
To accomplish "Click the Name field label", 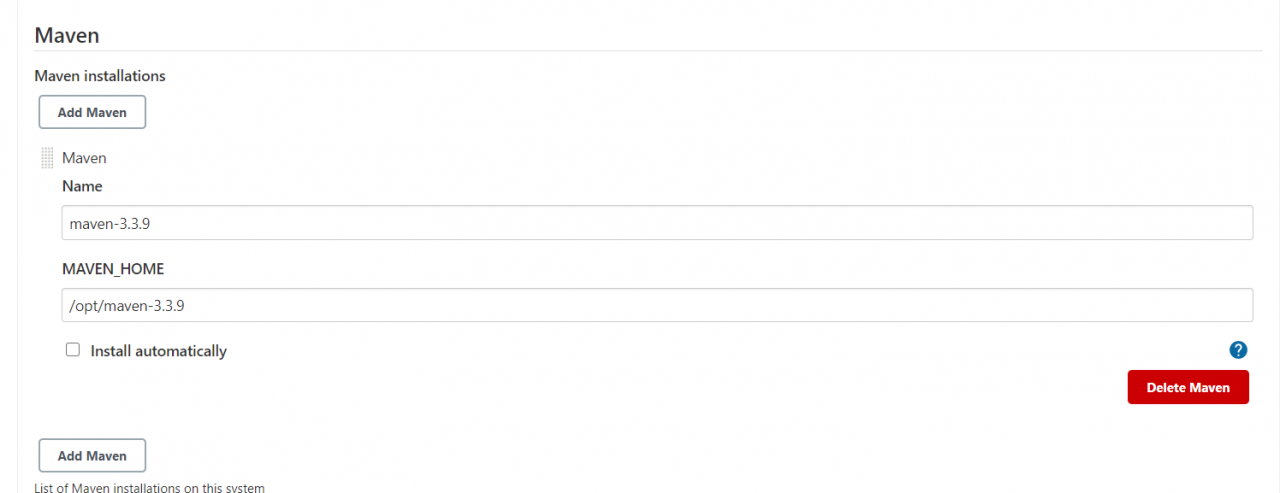I will point(82,186).
